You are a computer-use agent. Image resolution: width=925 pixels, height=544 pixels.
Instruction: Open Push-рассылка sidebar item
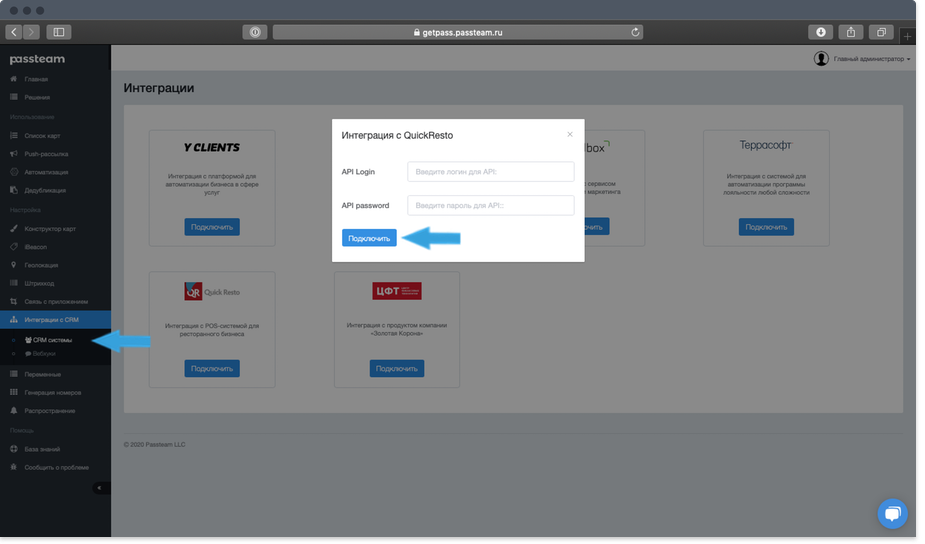click(x=46, y=154)
